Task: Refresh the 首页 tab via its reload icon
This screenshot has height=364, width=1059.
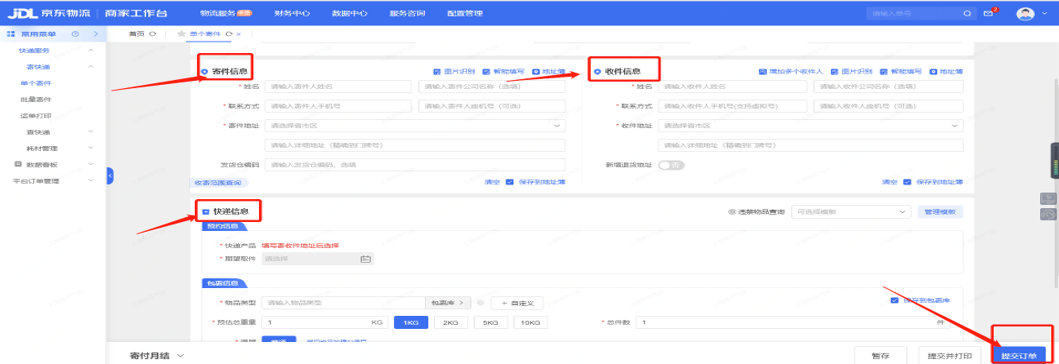Action: pos(152,34)
